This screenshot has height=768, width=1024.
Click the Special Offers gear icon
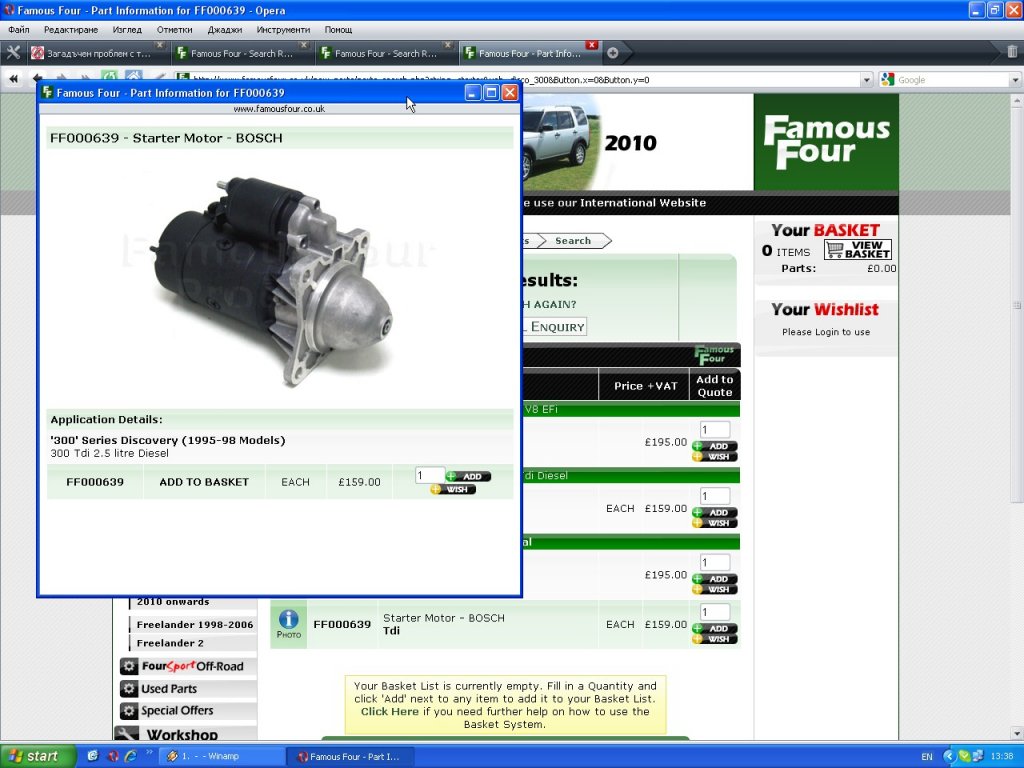pos(129,711)
